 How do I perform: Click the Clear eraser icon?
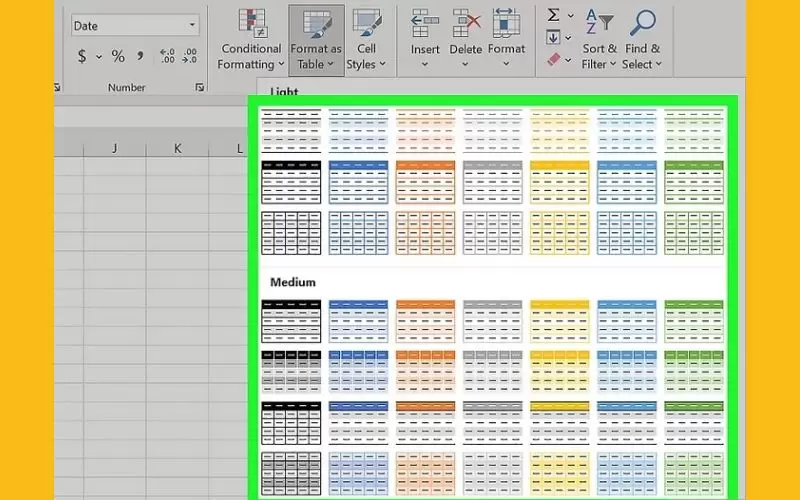[554, 59]
